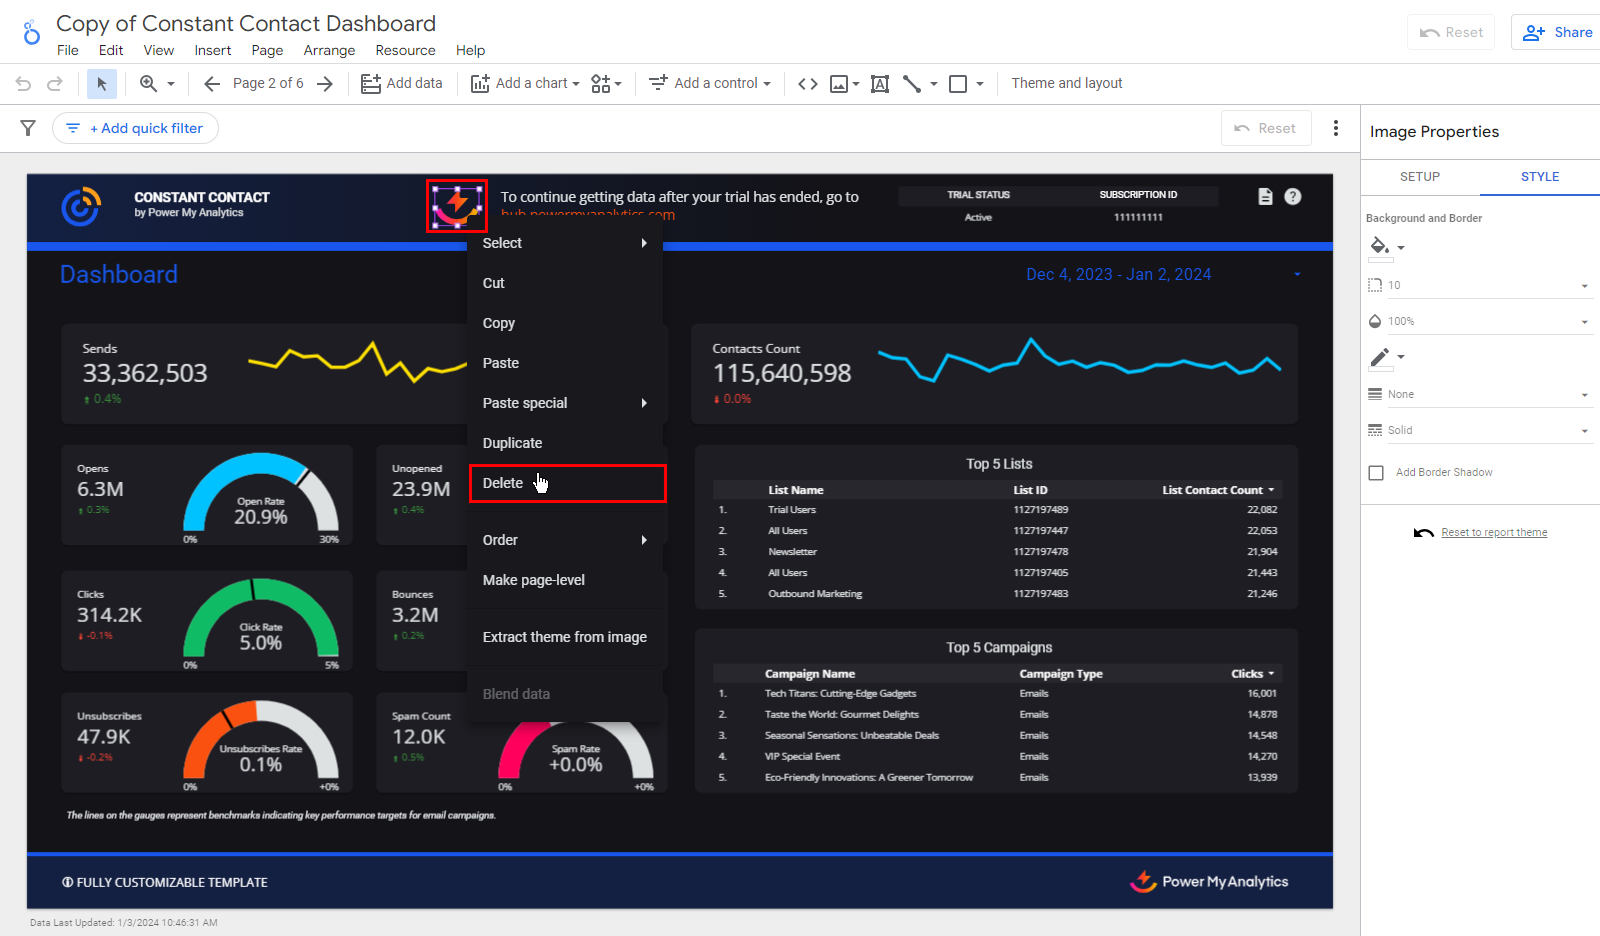Click Reset to report theme link

1493,533
